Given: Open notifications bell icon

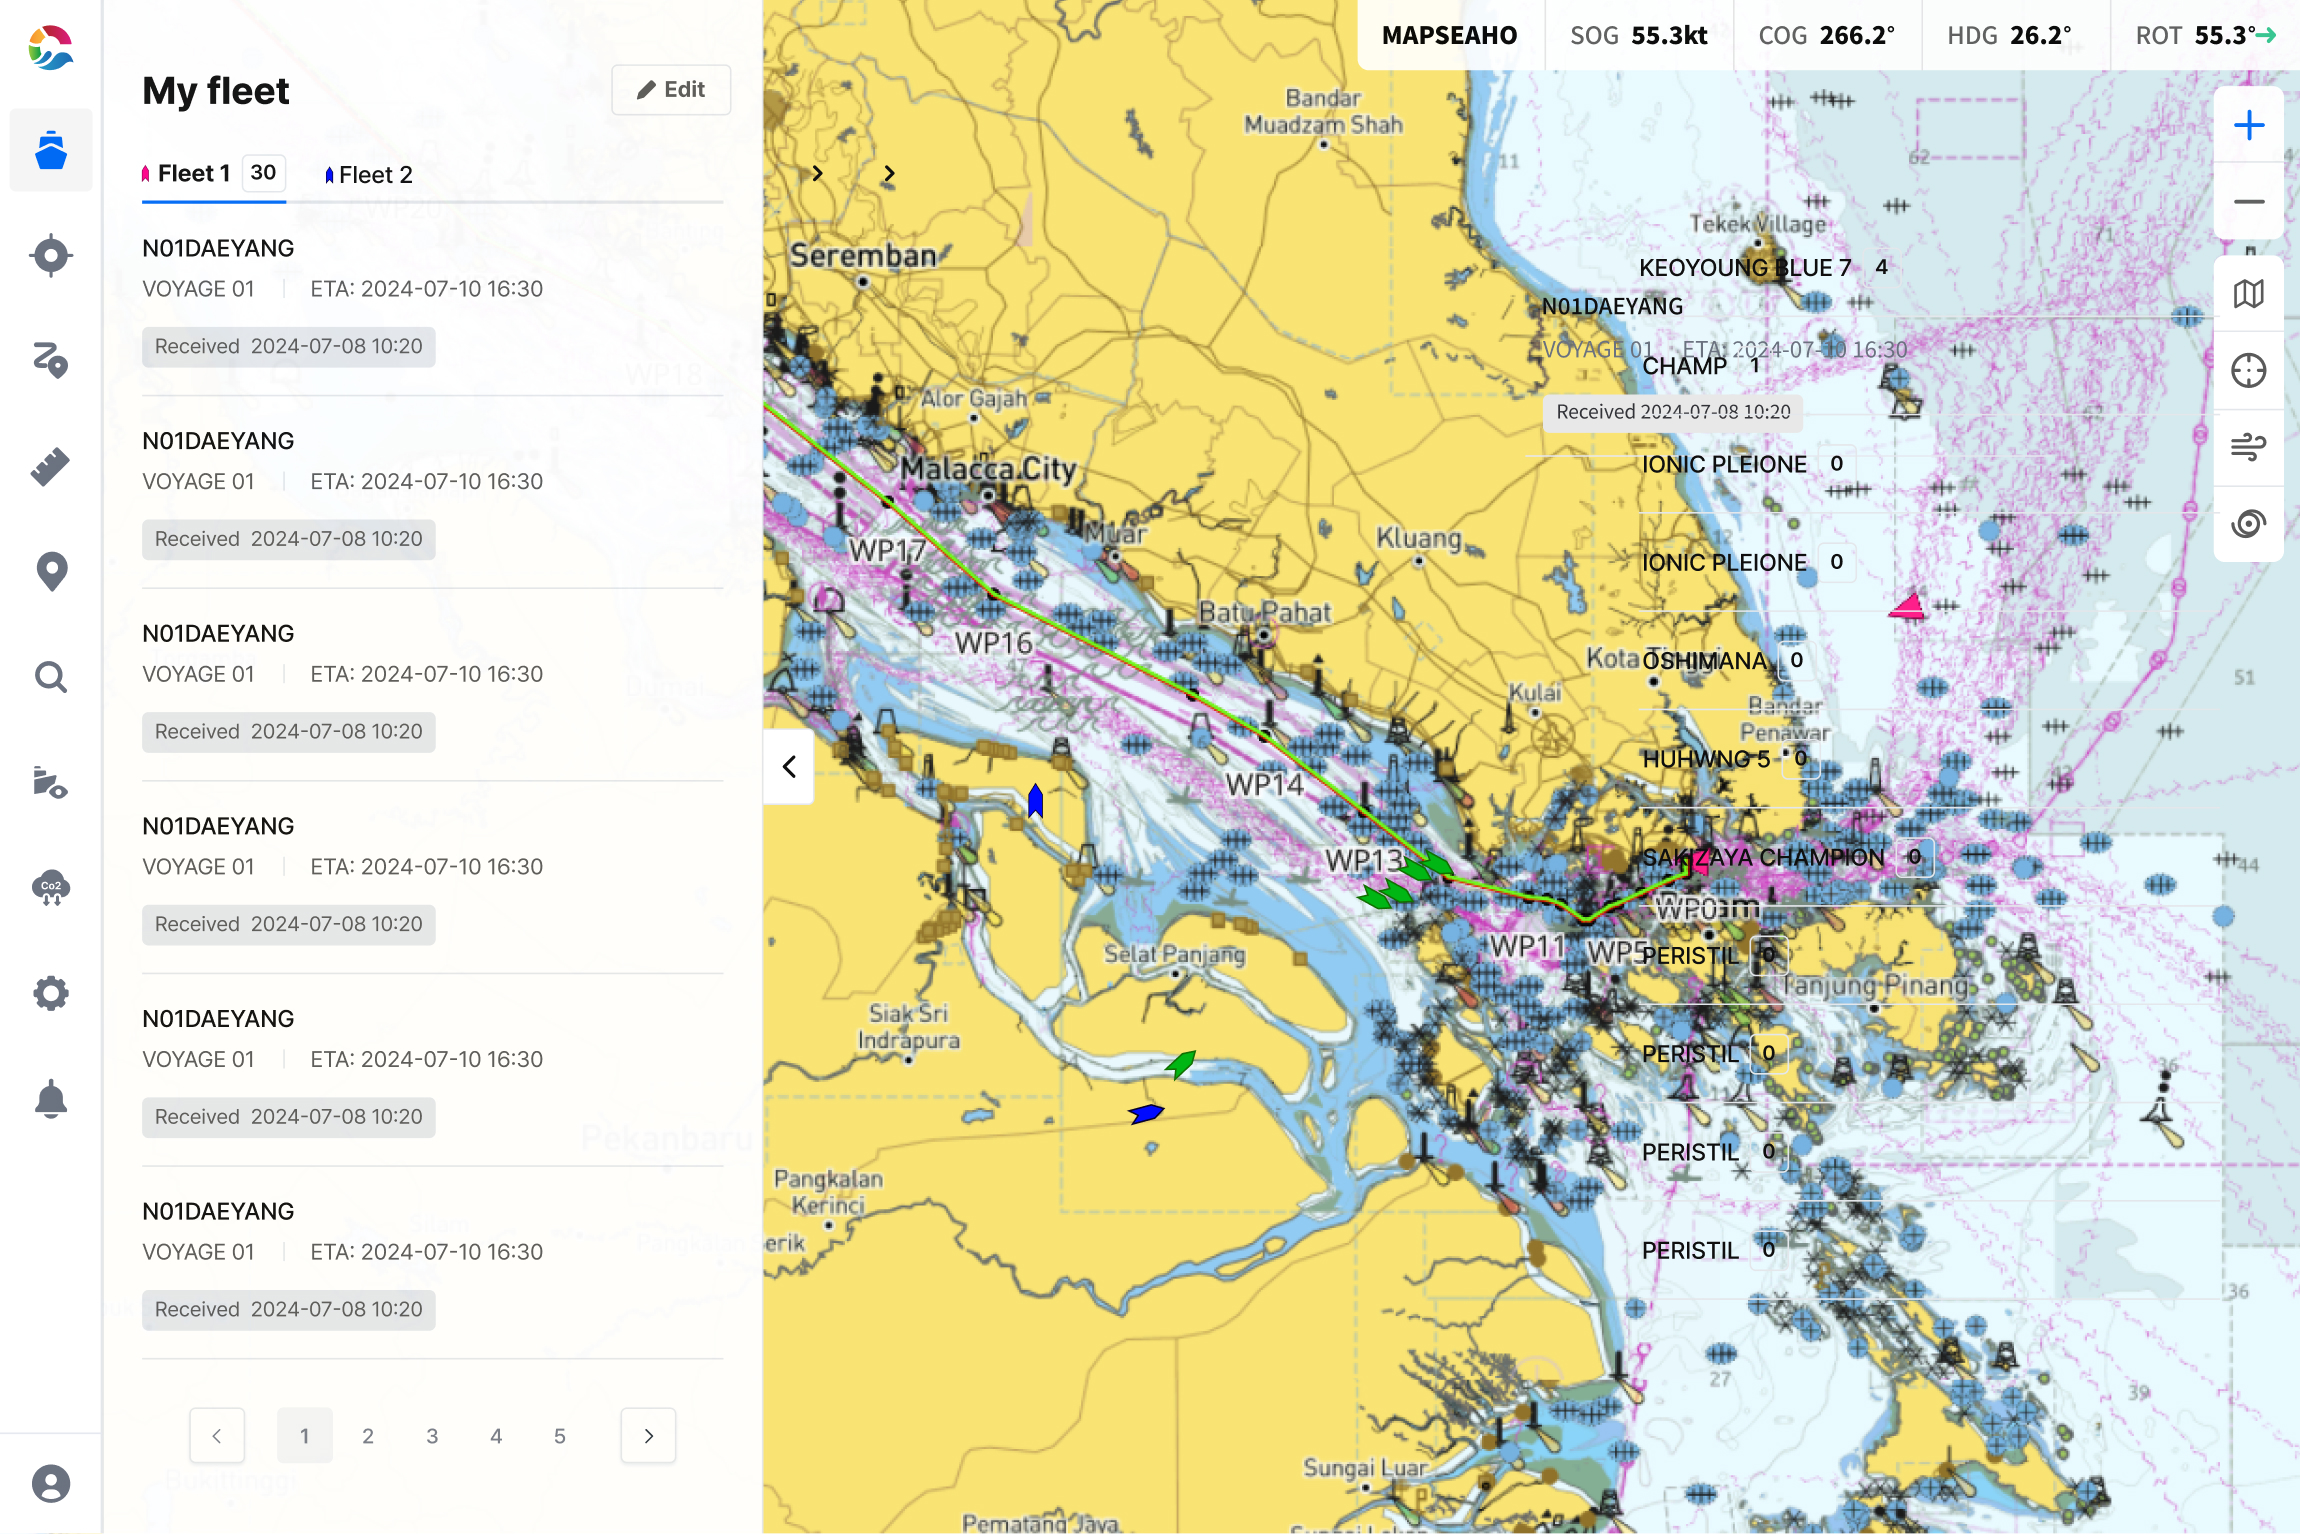Looking at the screenshot, I should point(51,1099).
